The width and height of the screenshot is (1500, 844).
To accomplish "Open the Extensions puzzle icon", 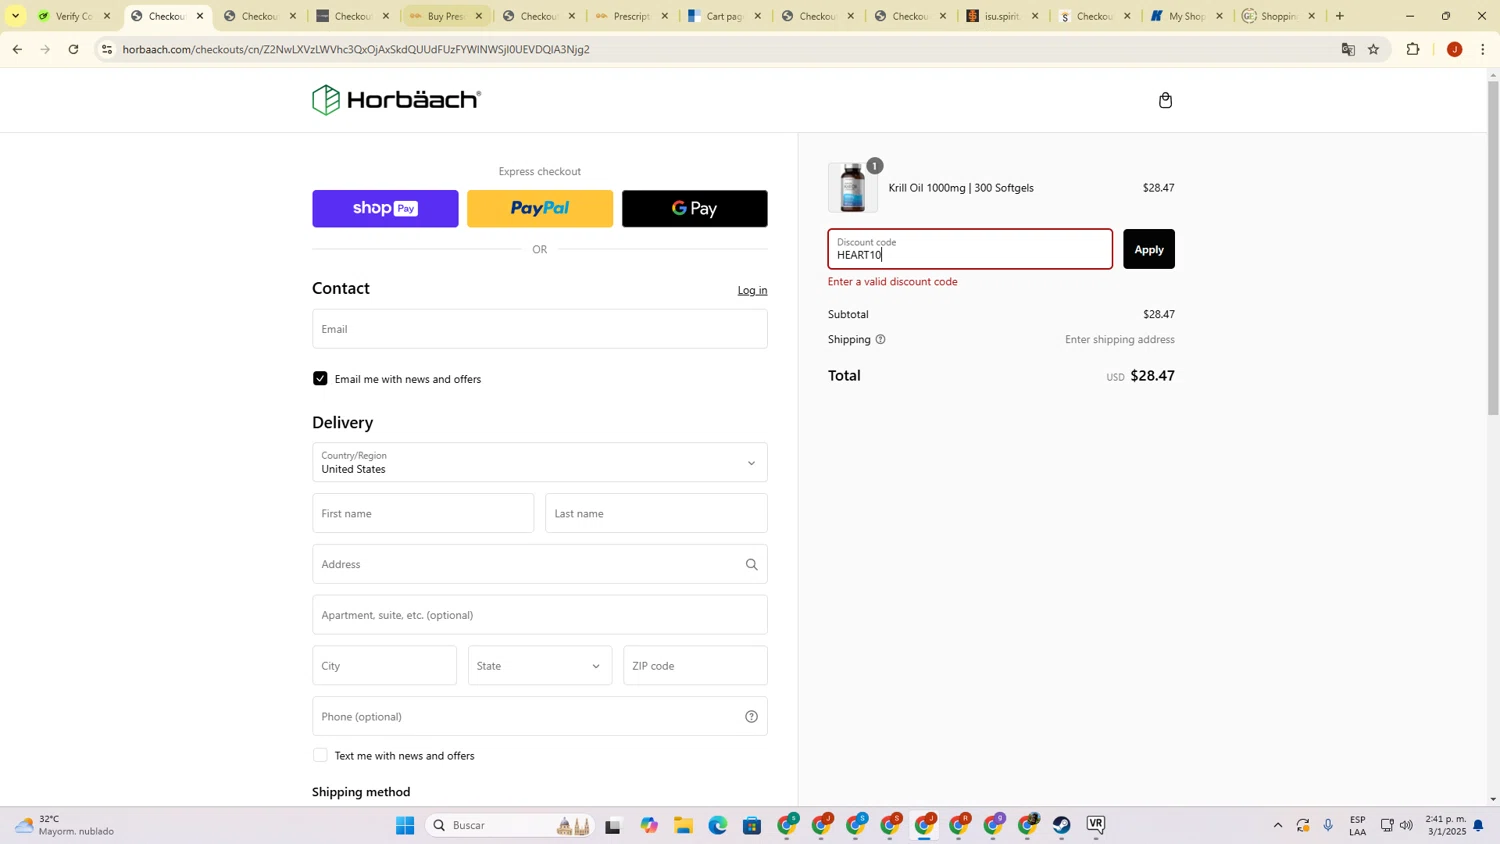I will [x=1413, y=49].
